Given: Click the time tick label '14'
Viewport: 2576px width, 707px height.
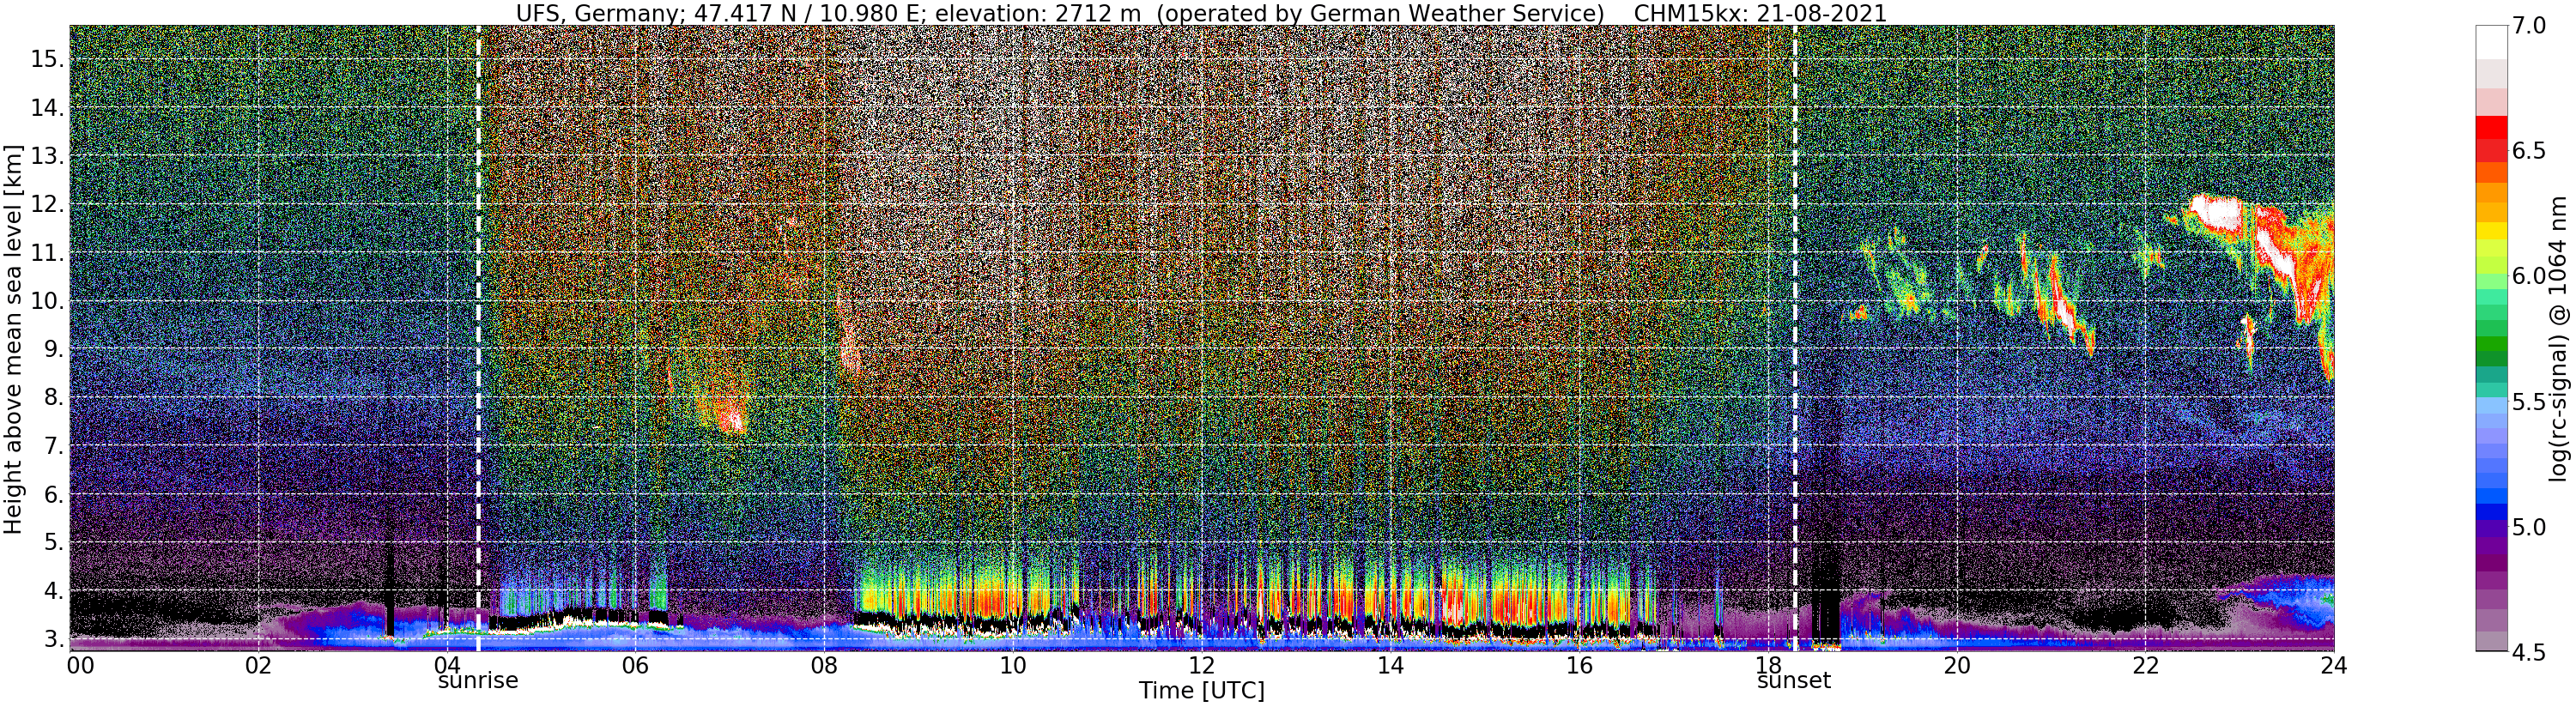Looking at the screenshot, I should 1390,665.
